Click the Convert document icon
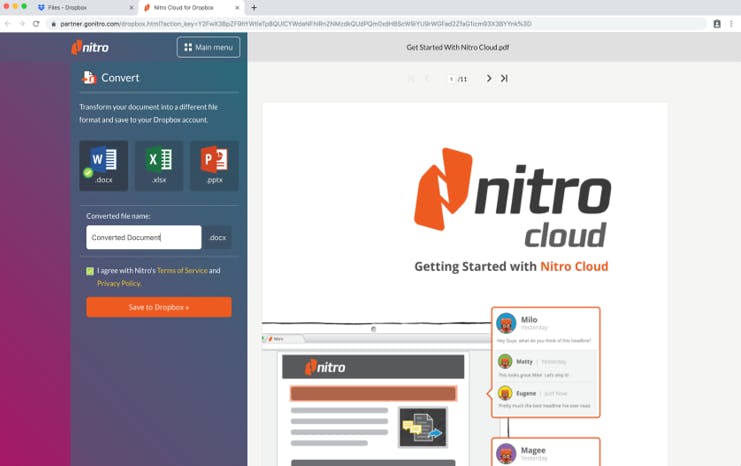The image size is (741, 466). (89, 78)
